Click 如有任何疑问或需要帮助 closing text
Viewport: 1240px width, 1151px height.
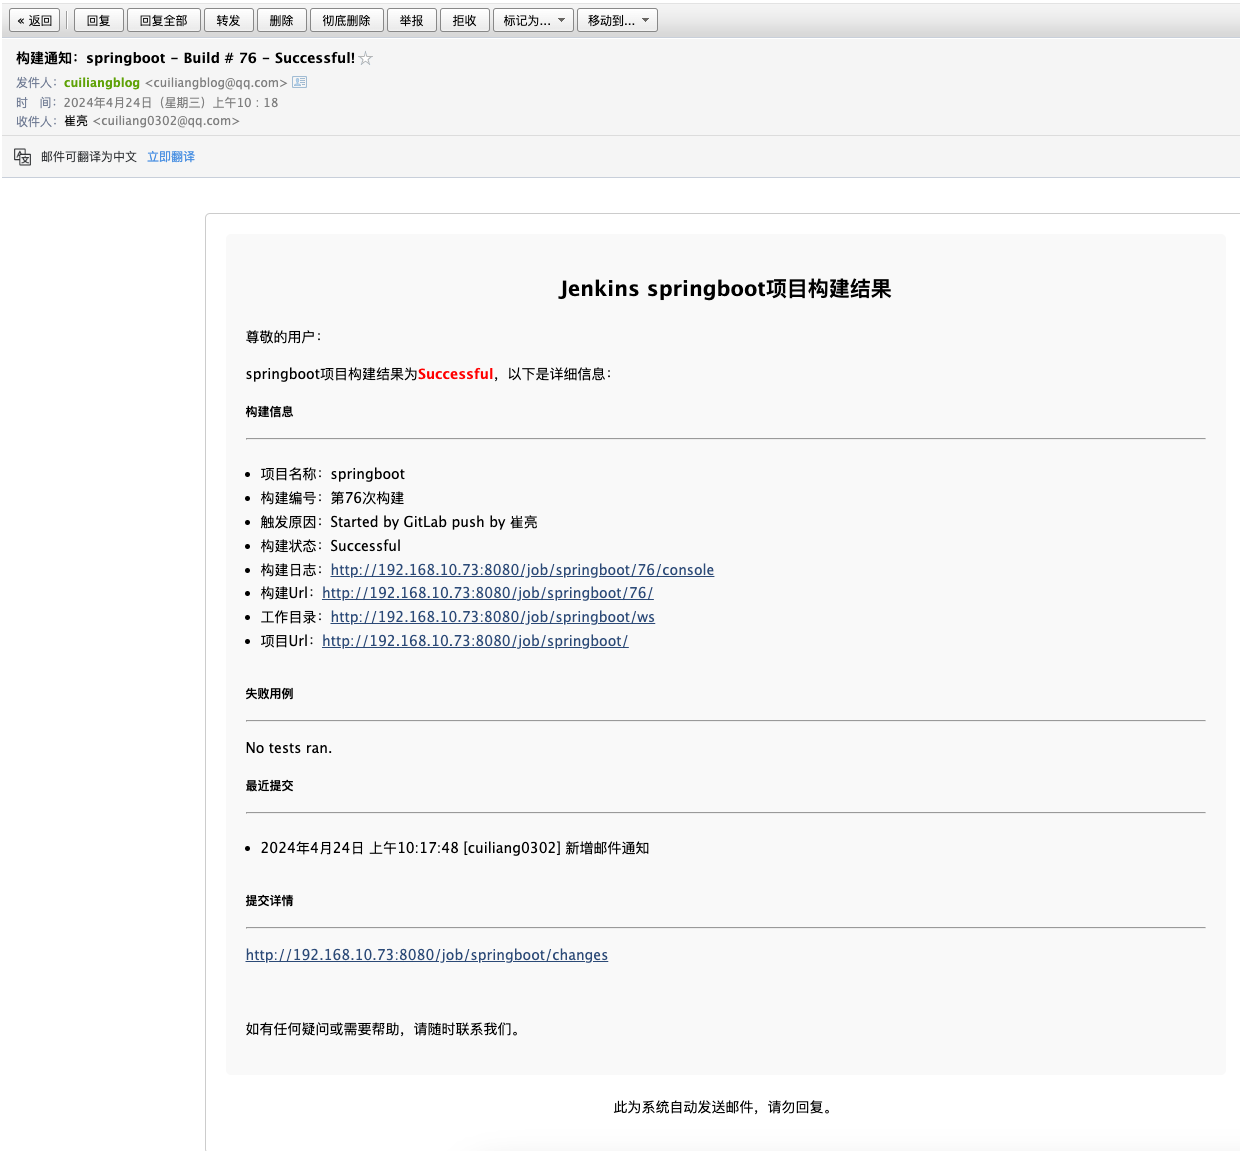[386, 1029]
